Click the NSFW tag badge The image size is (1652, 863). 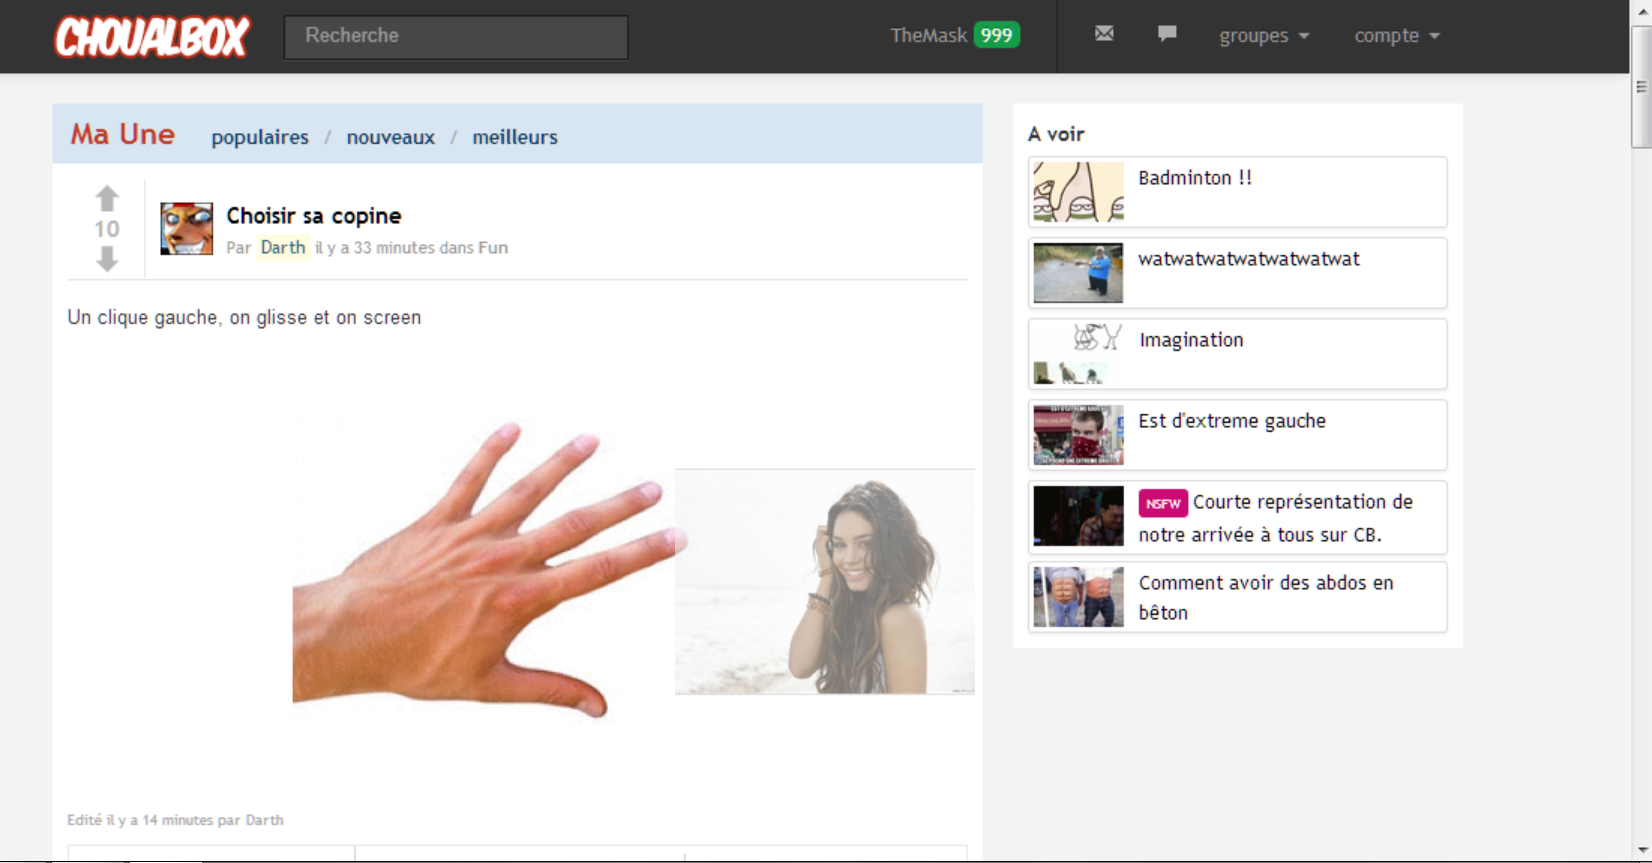1162,503
